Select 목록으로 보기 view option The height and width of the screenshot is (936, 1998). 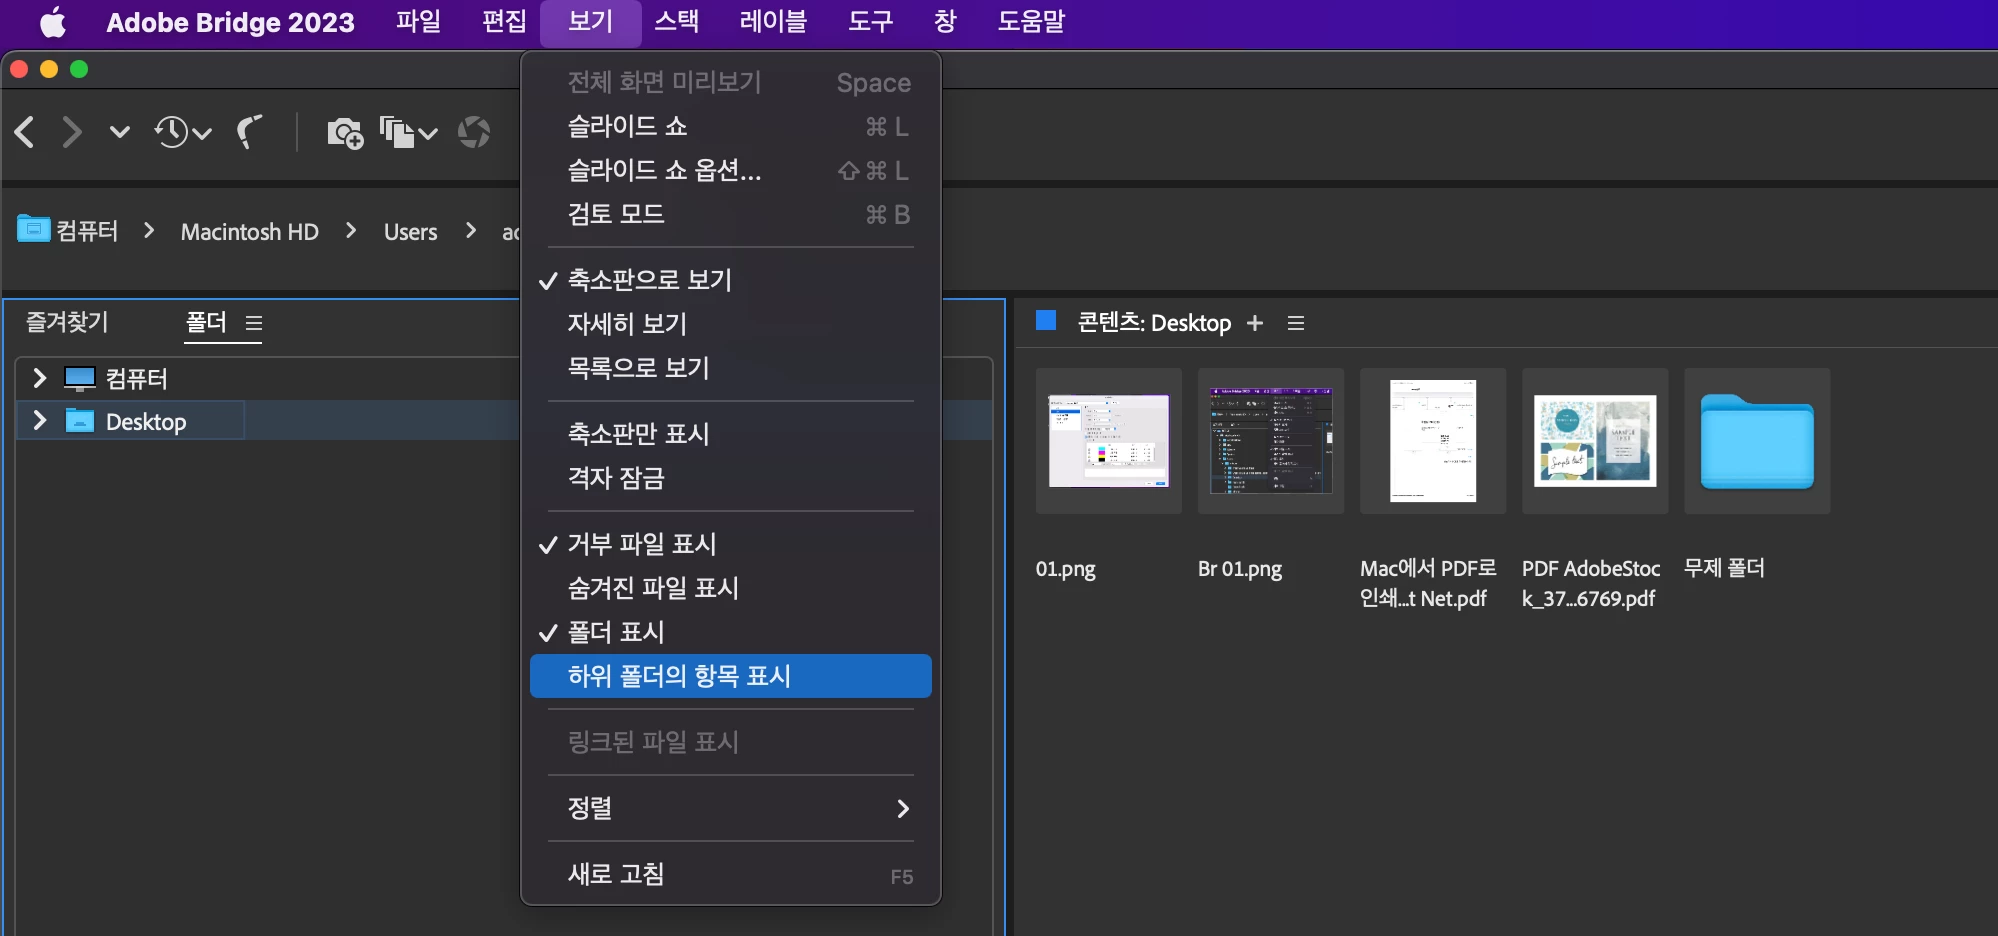click(x=731, y=369)
